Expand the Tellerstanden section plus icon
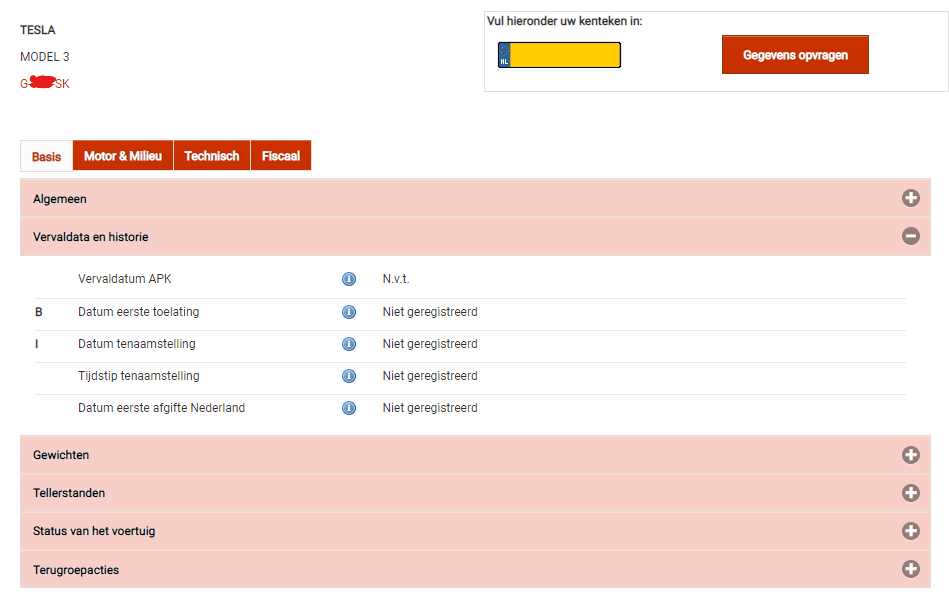The image size is (949, 609). click(x=910, y=493)
